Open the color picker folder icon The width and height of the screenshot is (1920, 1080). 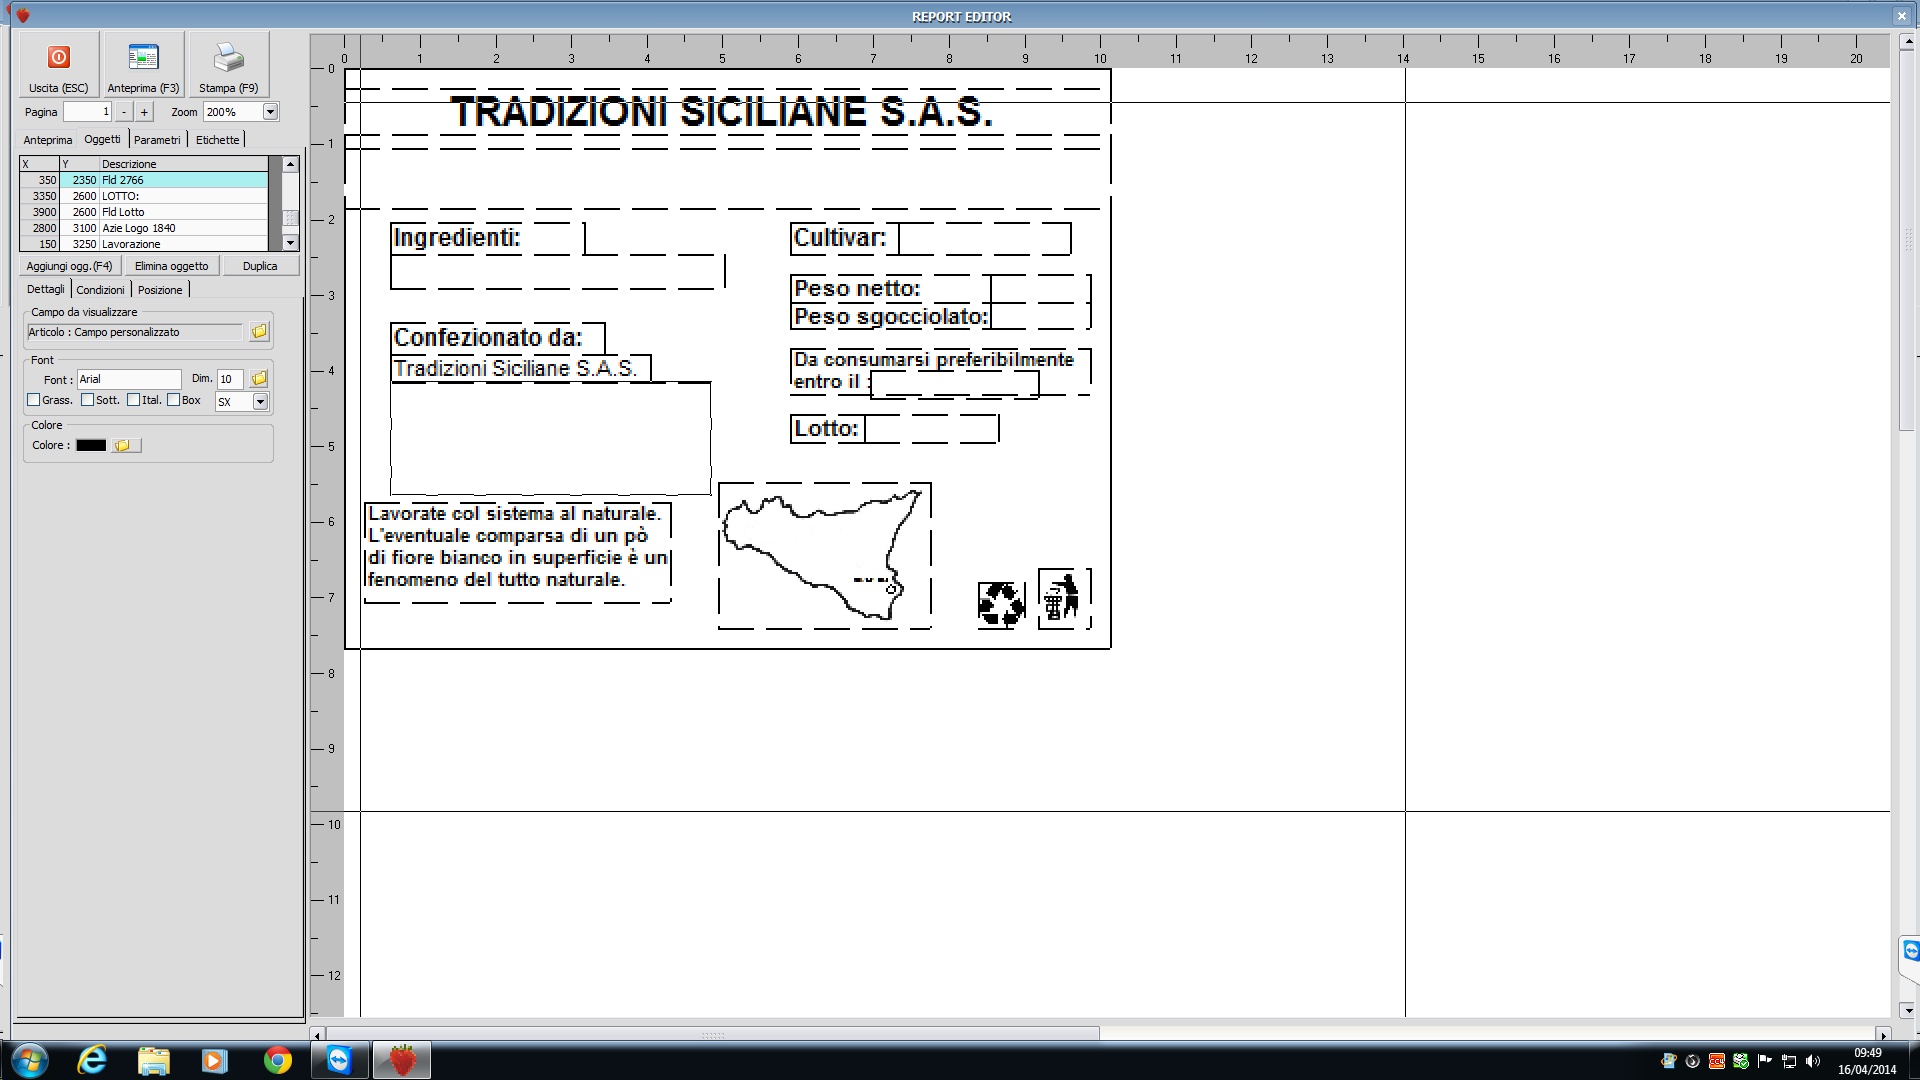pos(125,445)
